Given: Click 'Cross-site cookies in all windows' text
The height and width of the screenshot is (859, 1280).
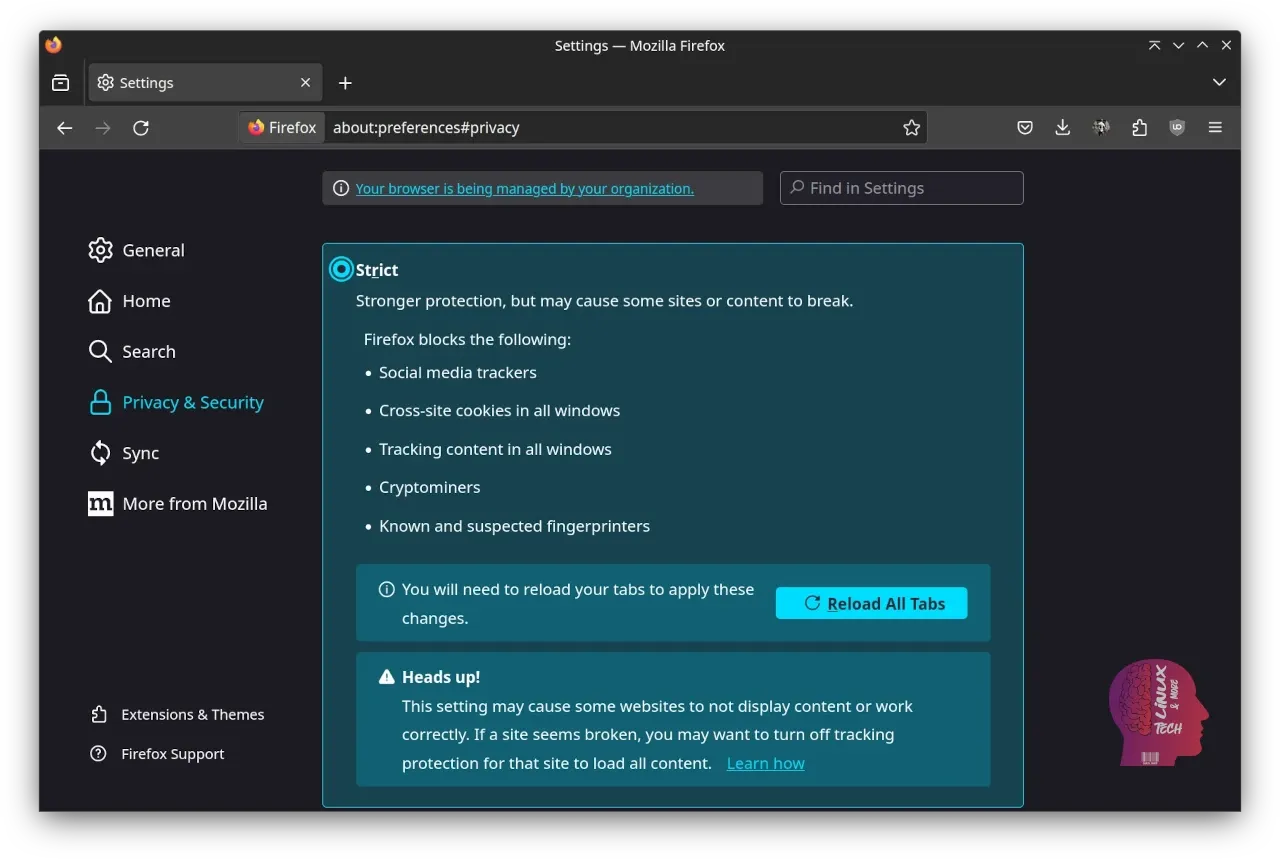Looking at the screenshot, I should (499, 411).
